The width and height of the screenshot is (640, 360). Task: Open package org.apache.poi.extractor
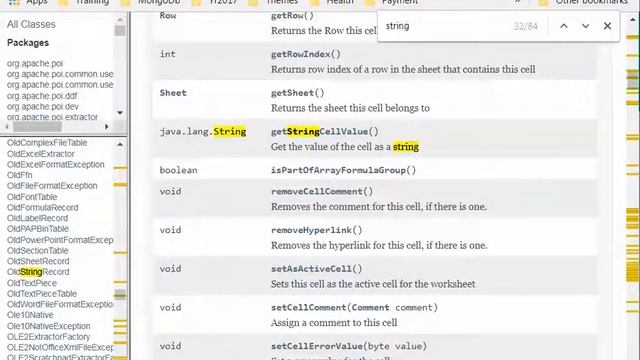[52, 117]
